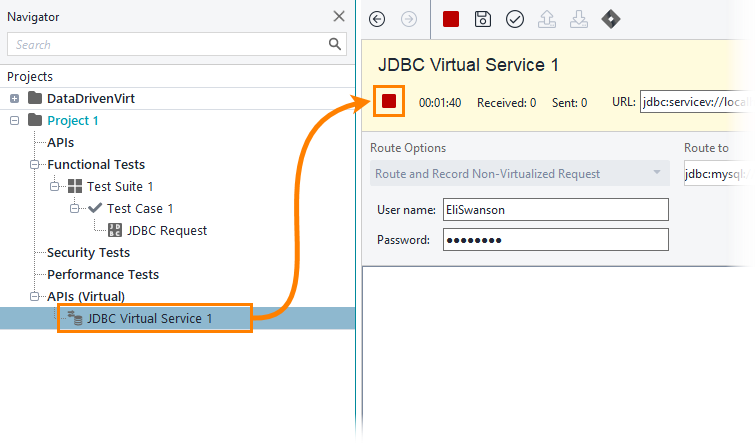Click the Route Options label
The image size is (756, 444).
(408, 148)
